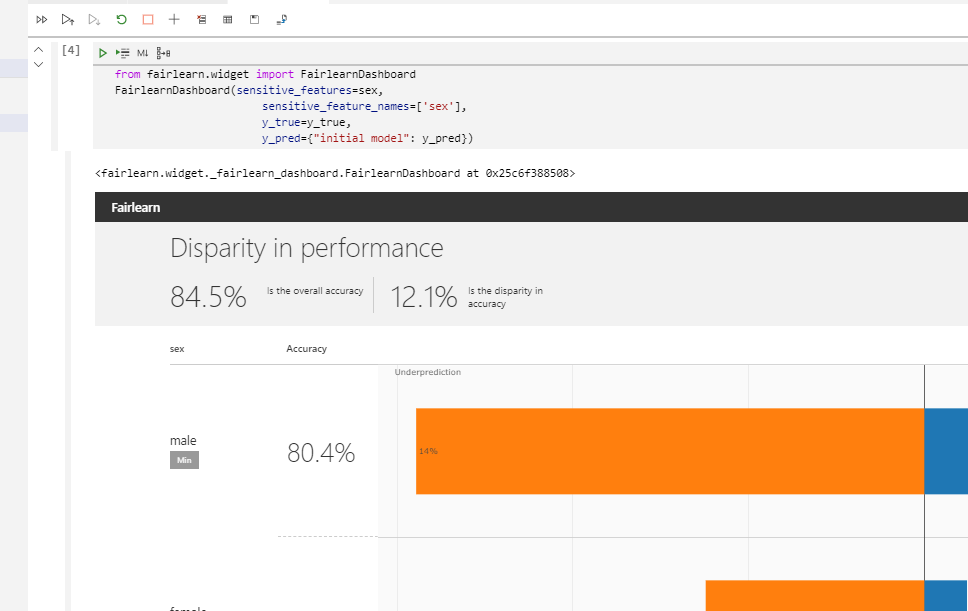The height and width of the screenshot is (611, 968).
Task: Click 'y_true=y_true' code line
Action: [306, 122]
